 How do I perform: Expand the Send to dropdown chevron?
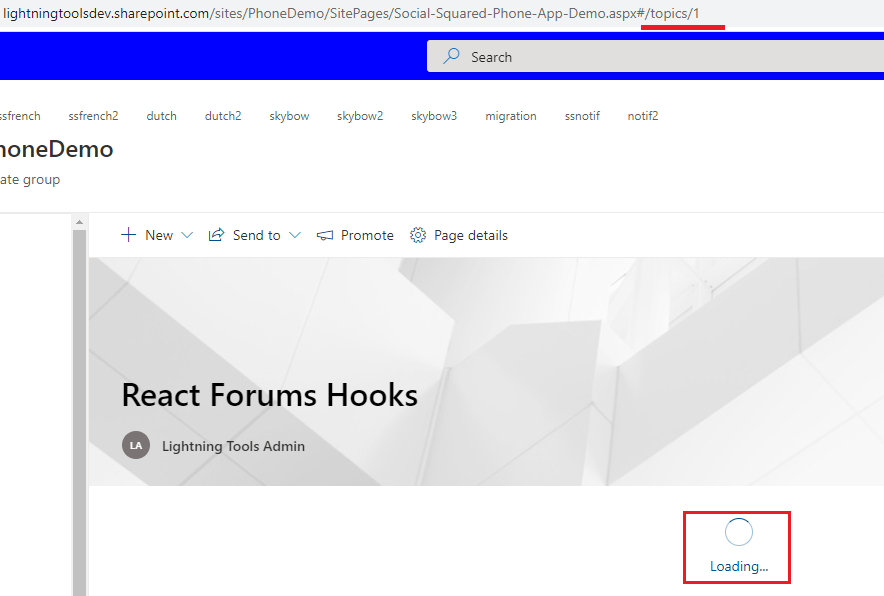pyautogui.click(x=294, y=235)
